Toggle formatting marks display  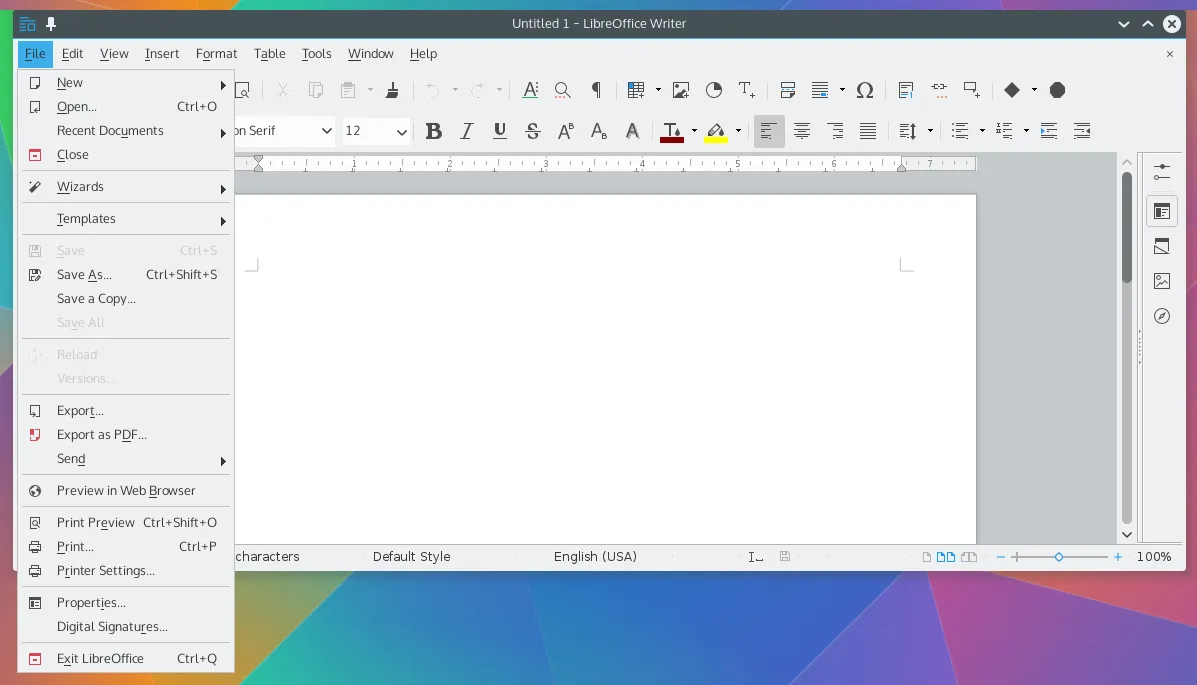pyautogui.click(x=596, y=90)
